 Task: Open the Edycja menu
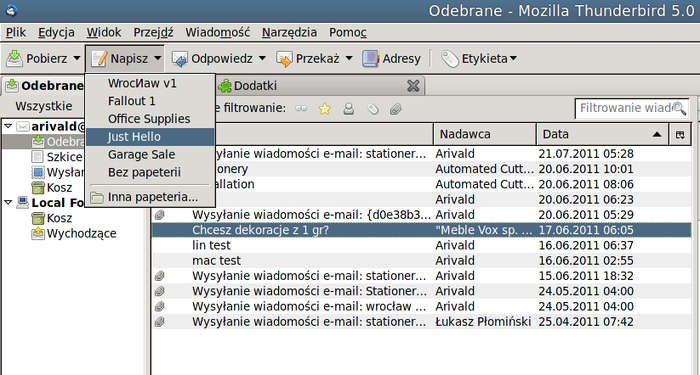pos(56,32)
